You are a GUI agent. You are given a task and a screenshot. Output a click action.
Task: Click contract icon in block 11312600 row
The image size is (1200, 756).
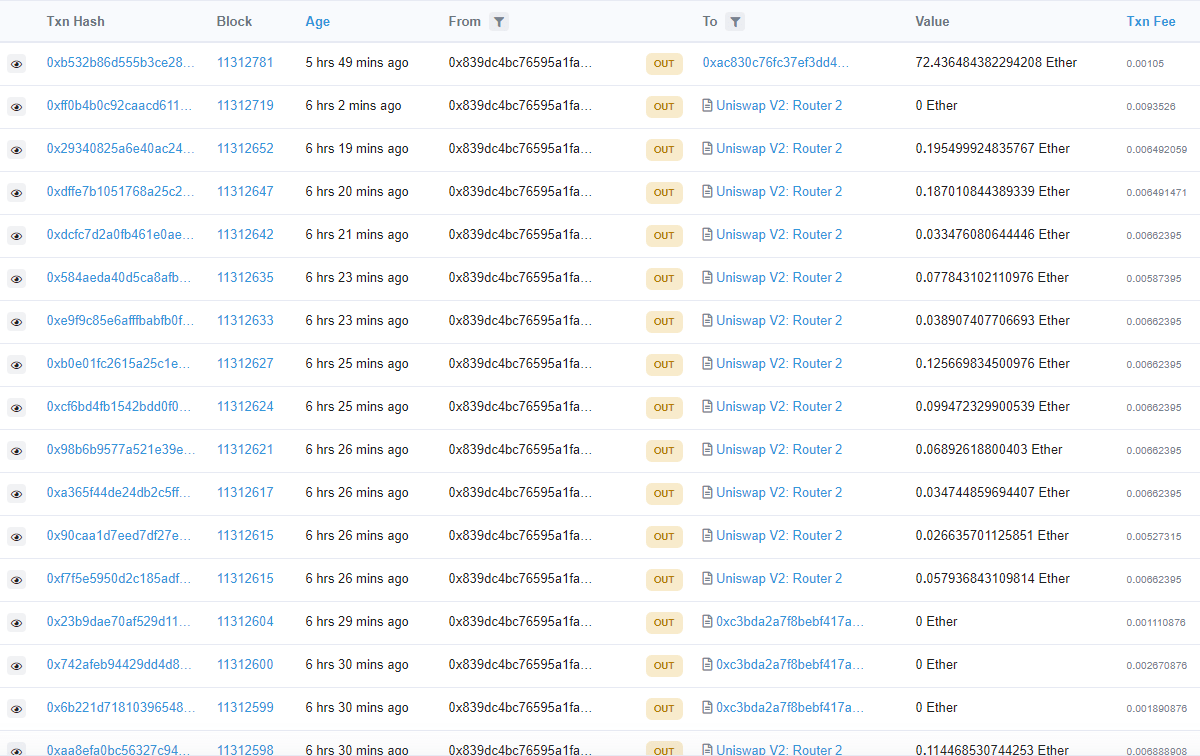[x=707, y=664]
